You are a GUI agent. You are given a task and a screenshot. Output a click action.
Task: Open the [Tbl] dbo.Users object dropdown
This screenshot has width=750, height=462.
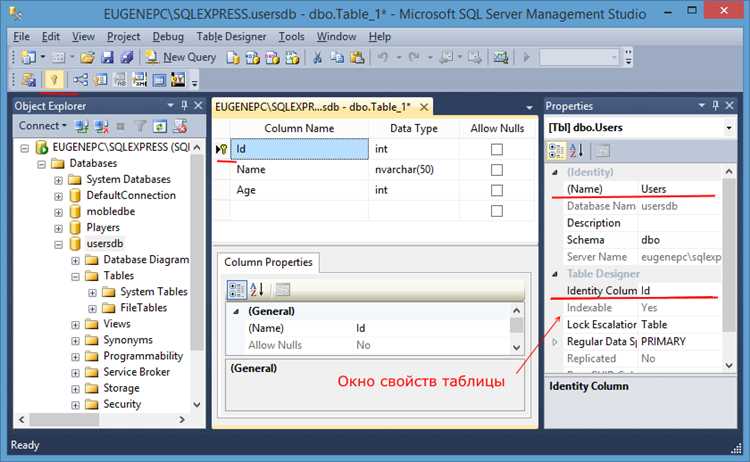click(727, 128)
